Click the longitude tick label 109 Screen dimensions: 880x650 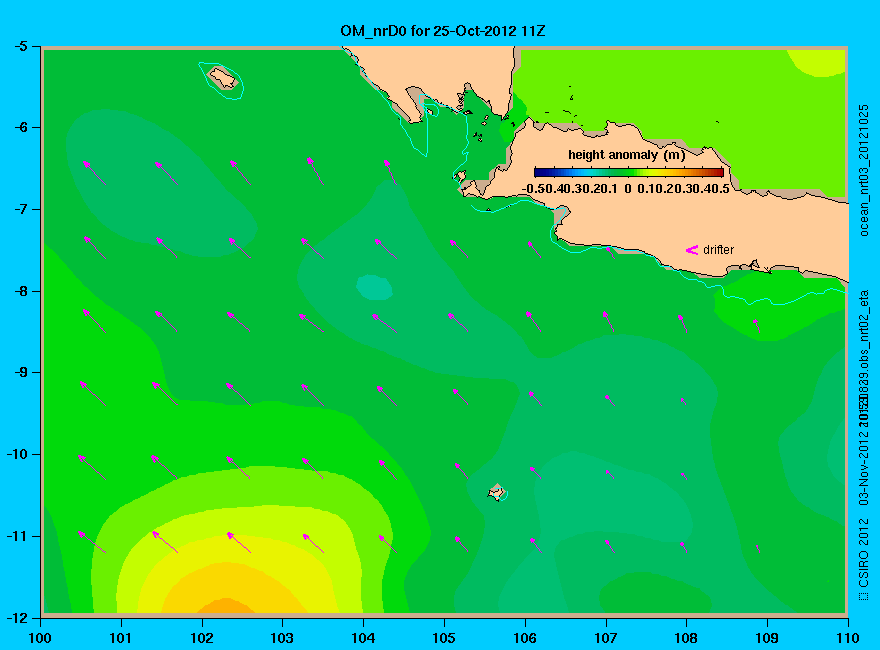[767, 638]
